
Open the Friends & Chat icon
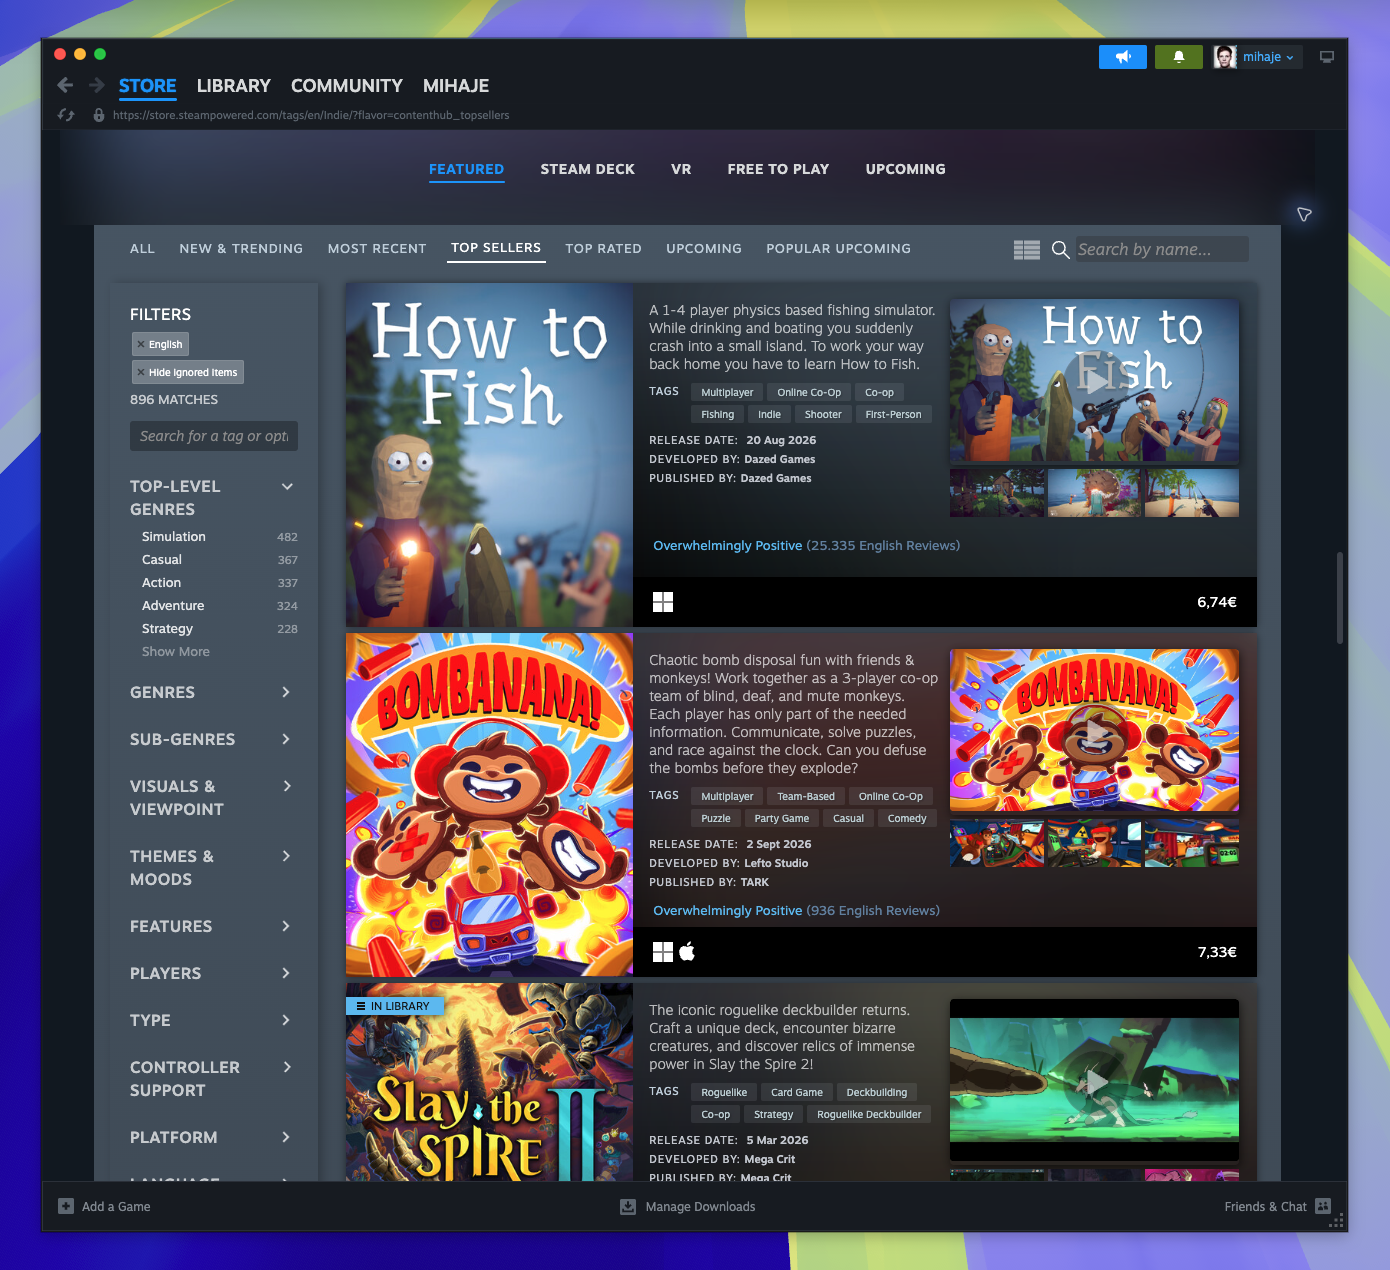tap(1323, 1206)
